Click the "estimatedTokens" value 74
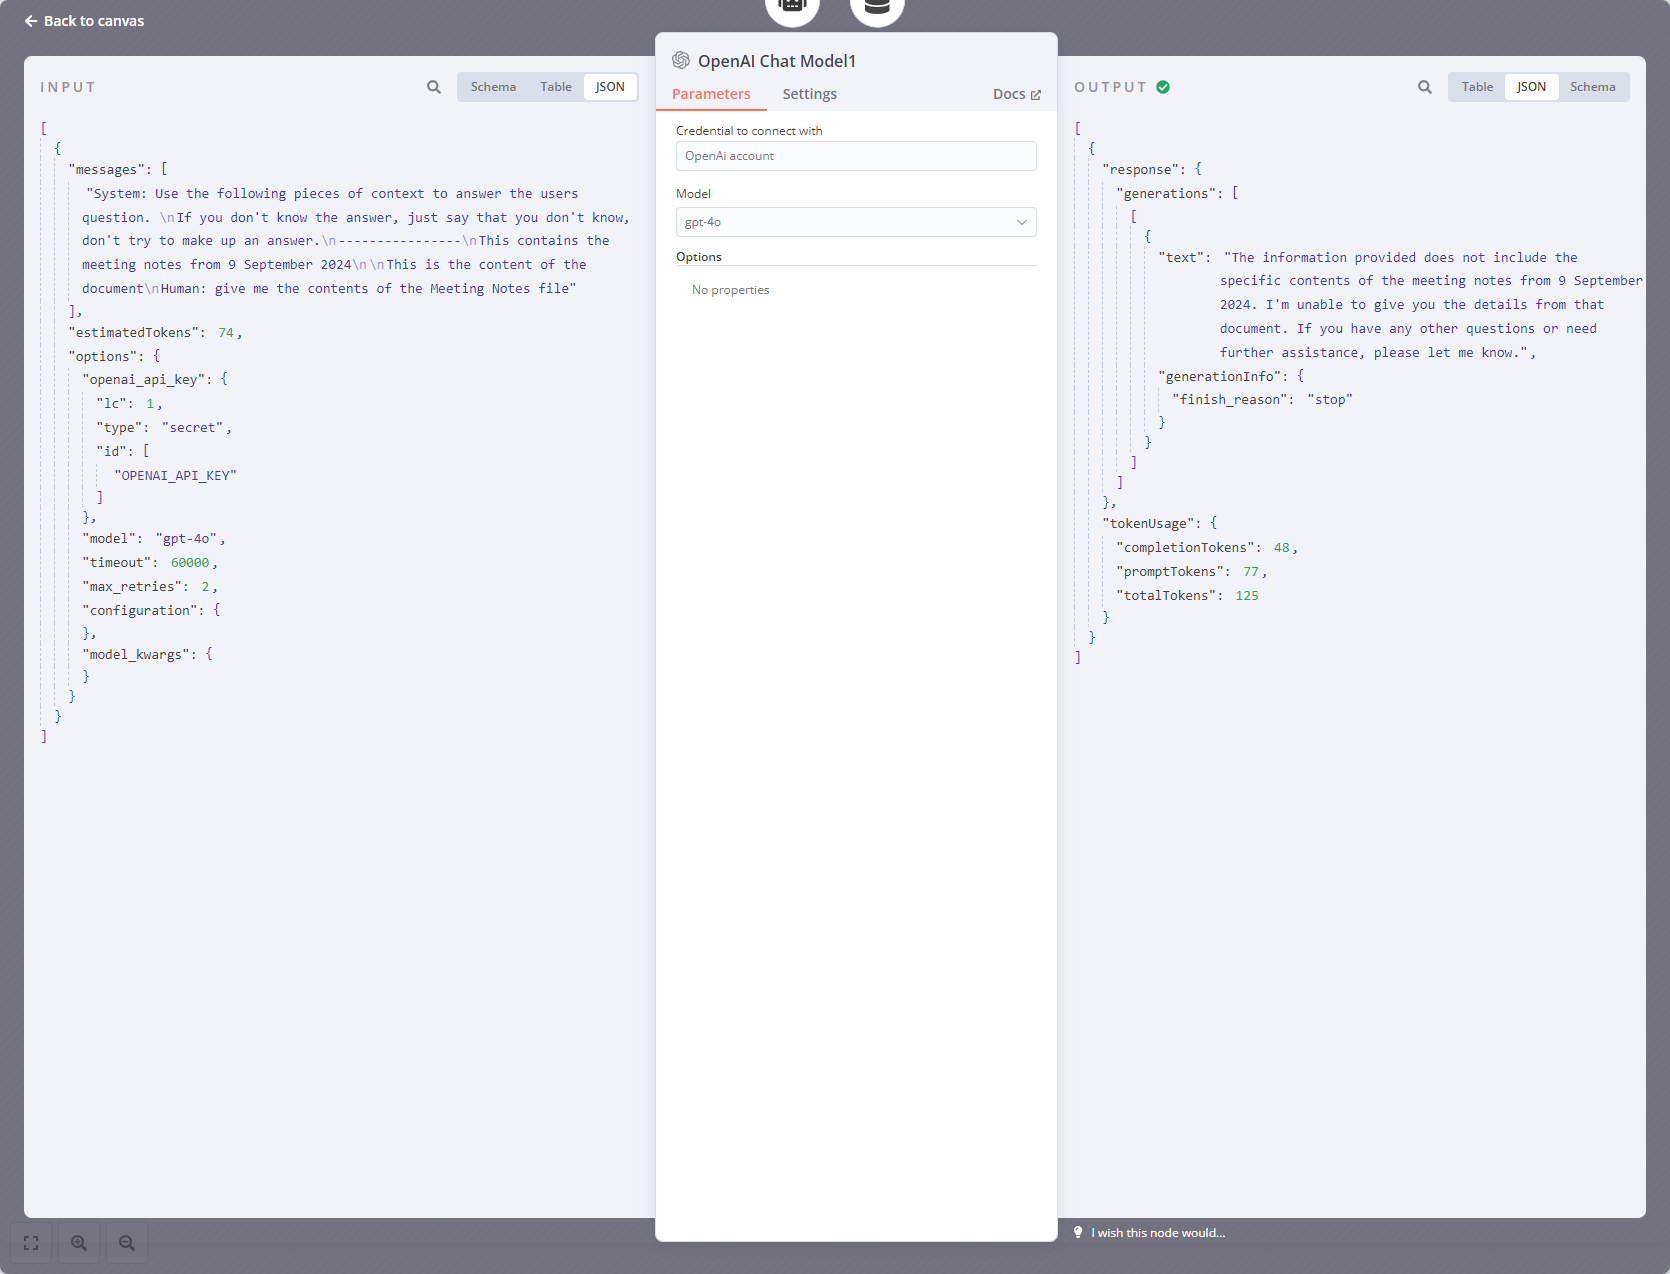This screenshot has width=1670, height=1274. click(226, 332)
